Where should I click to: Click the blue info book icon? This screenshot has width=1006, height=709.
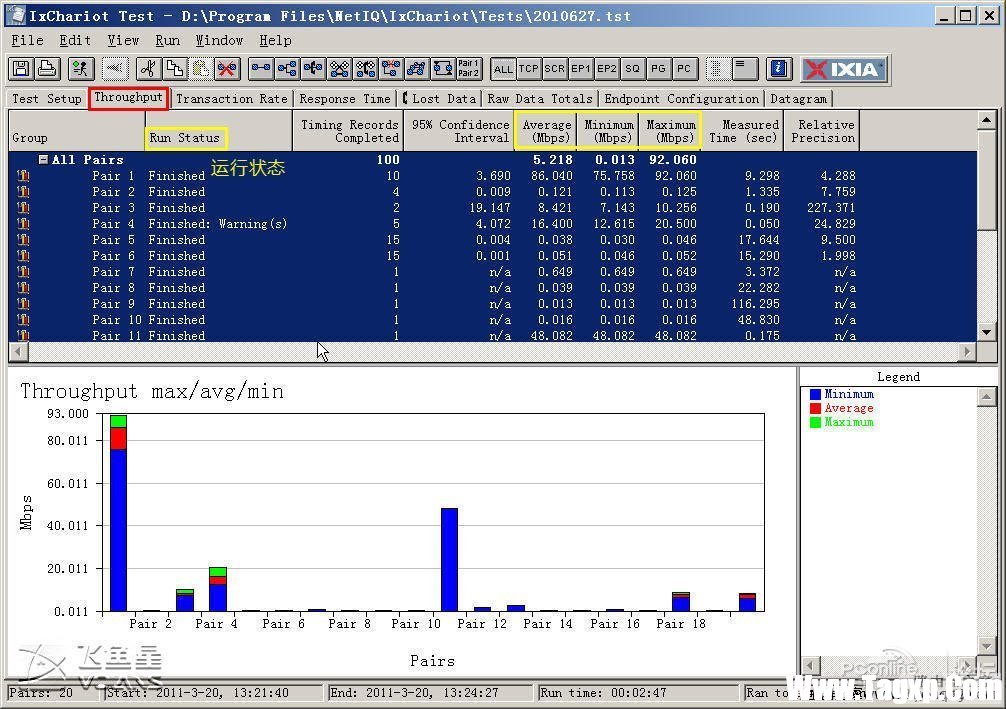pyautogui.click(x=780, y=68)
